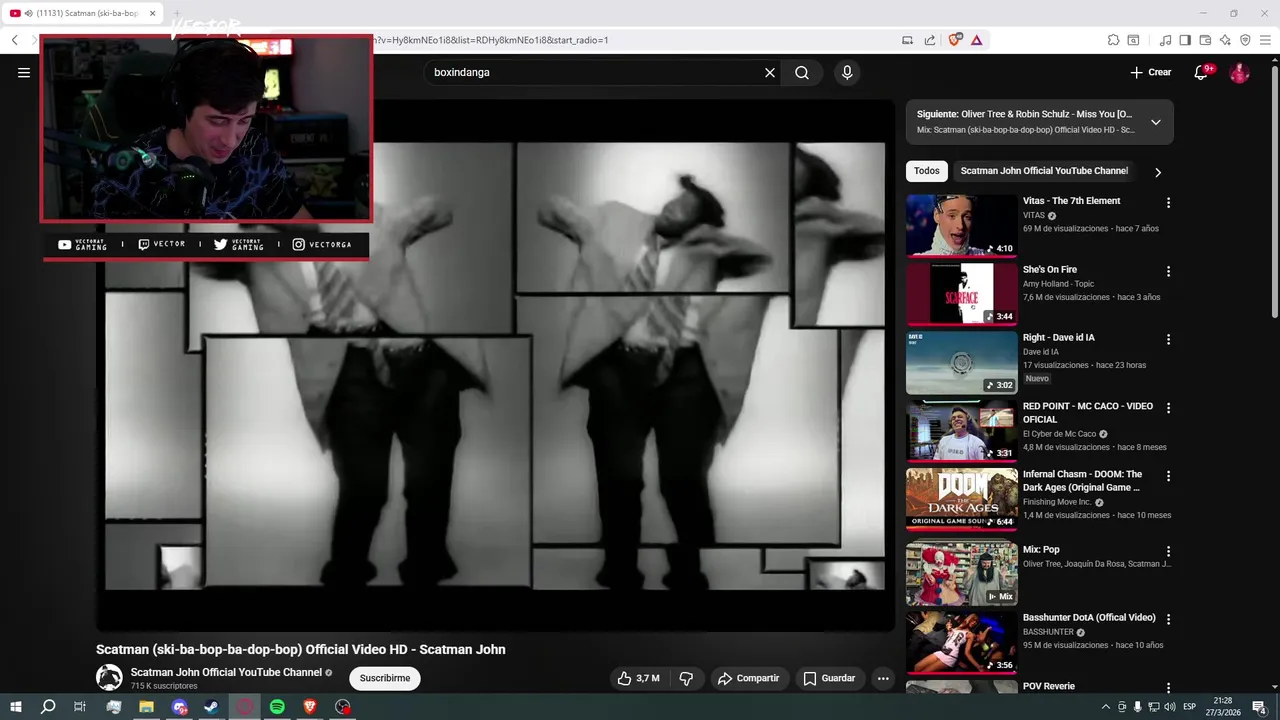Open the Brave Wallet icon
Viewport: 1280px width, 720px height.
tap(1205, 40)
